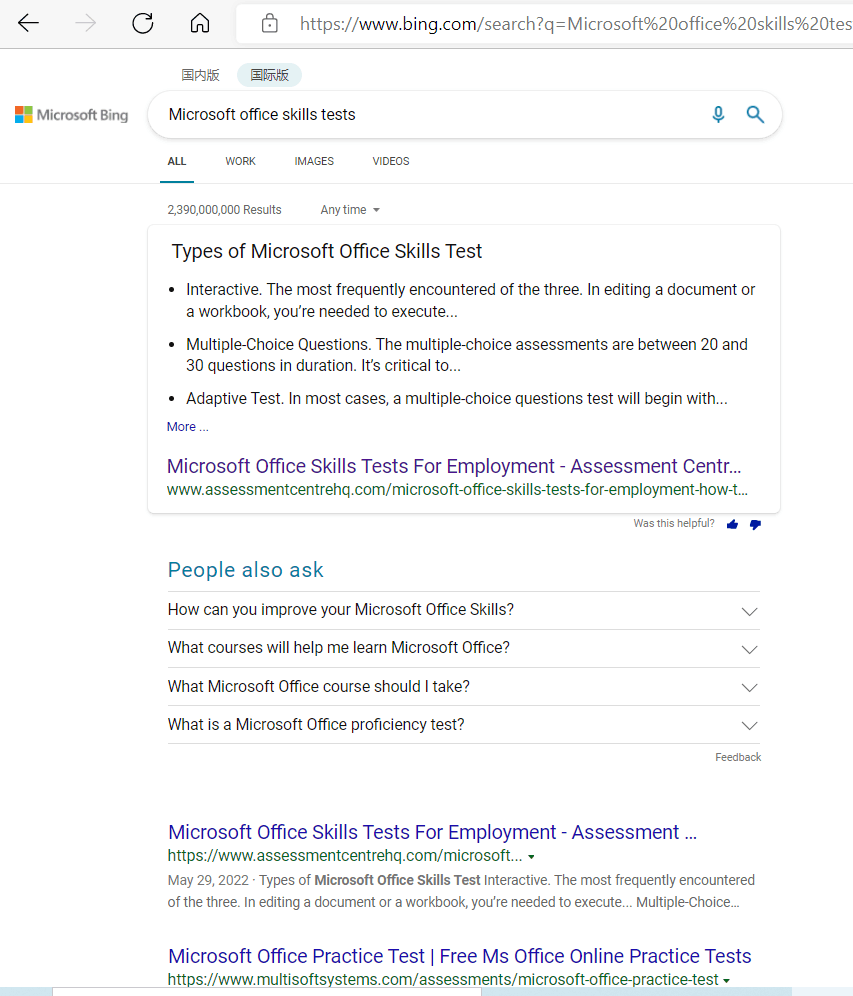853x996 pixels.
Task: Open Microsoft Office Practice Test result link
Action: 459,956
